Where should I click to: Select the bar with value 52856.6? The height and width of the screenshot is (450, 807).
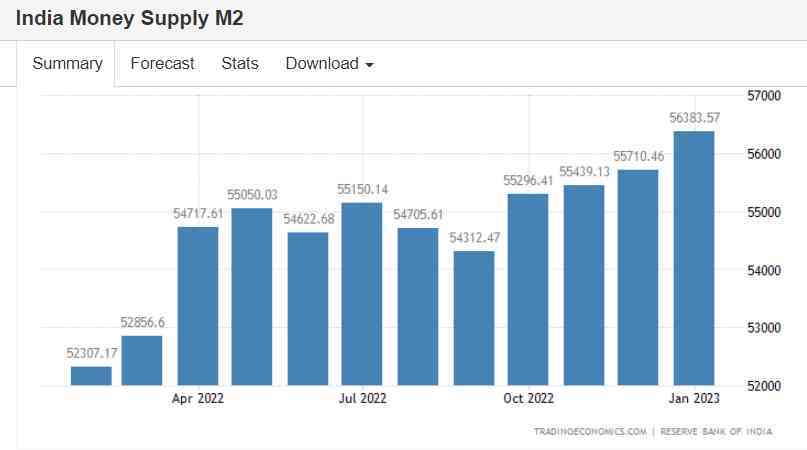tap(142, 360)
